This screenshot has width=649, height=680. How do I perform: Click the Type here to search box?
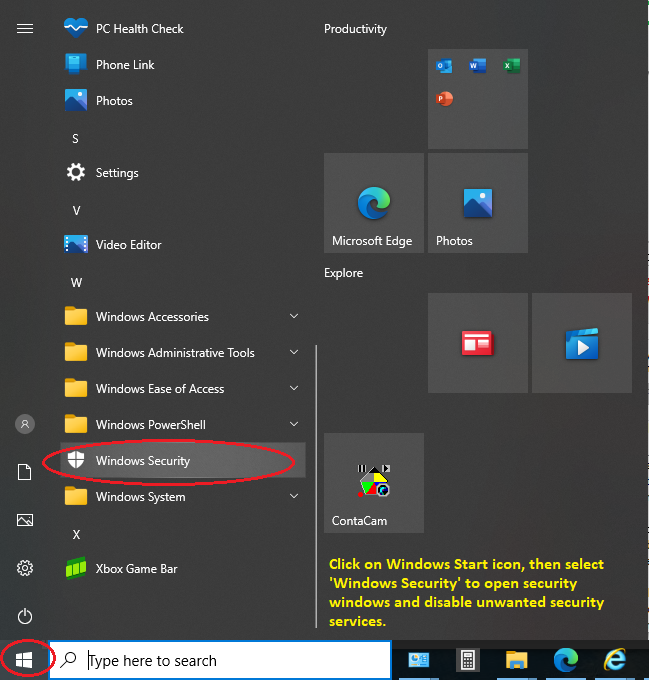[x=220, y=660]
